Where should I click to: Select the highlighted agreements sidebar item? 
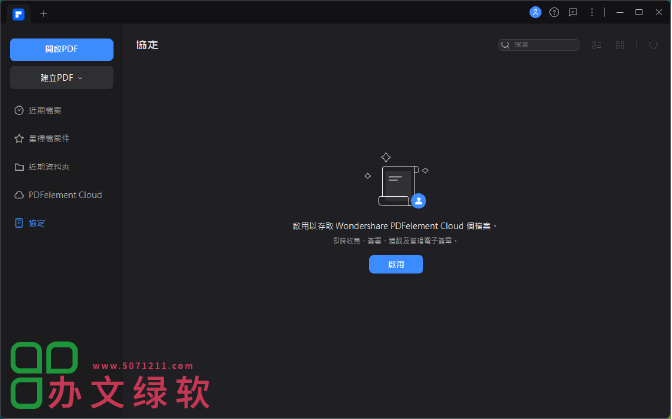tap(30, 223)
